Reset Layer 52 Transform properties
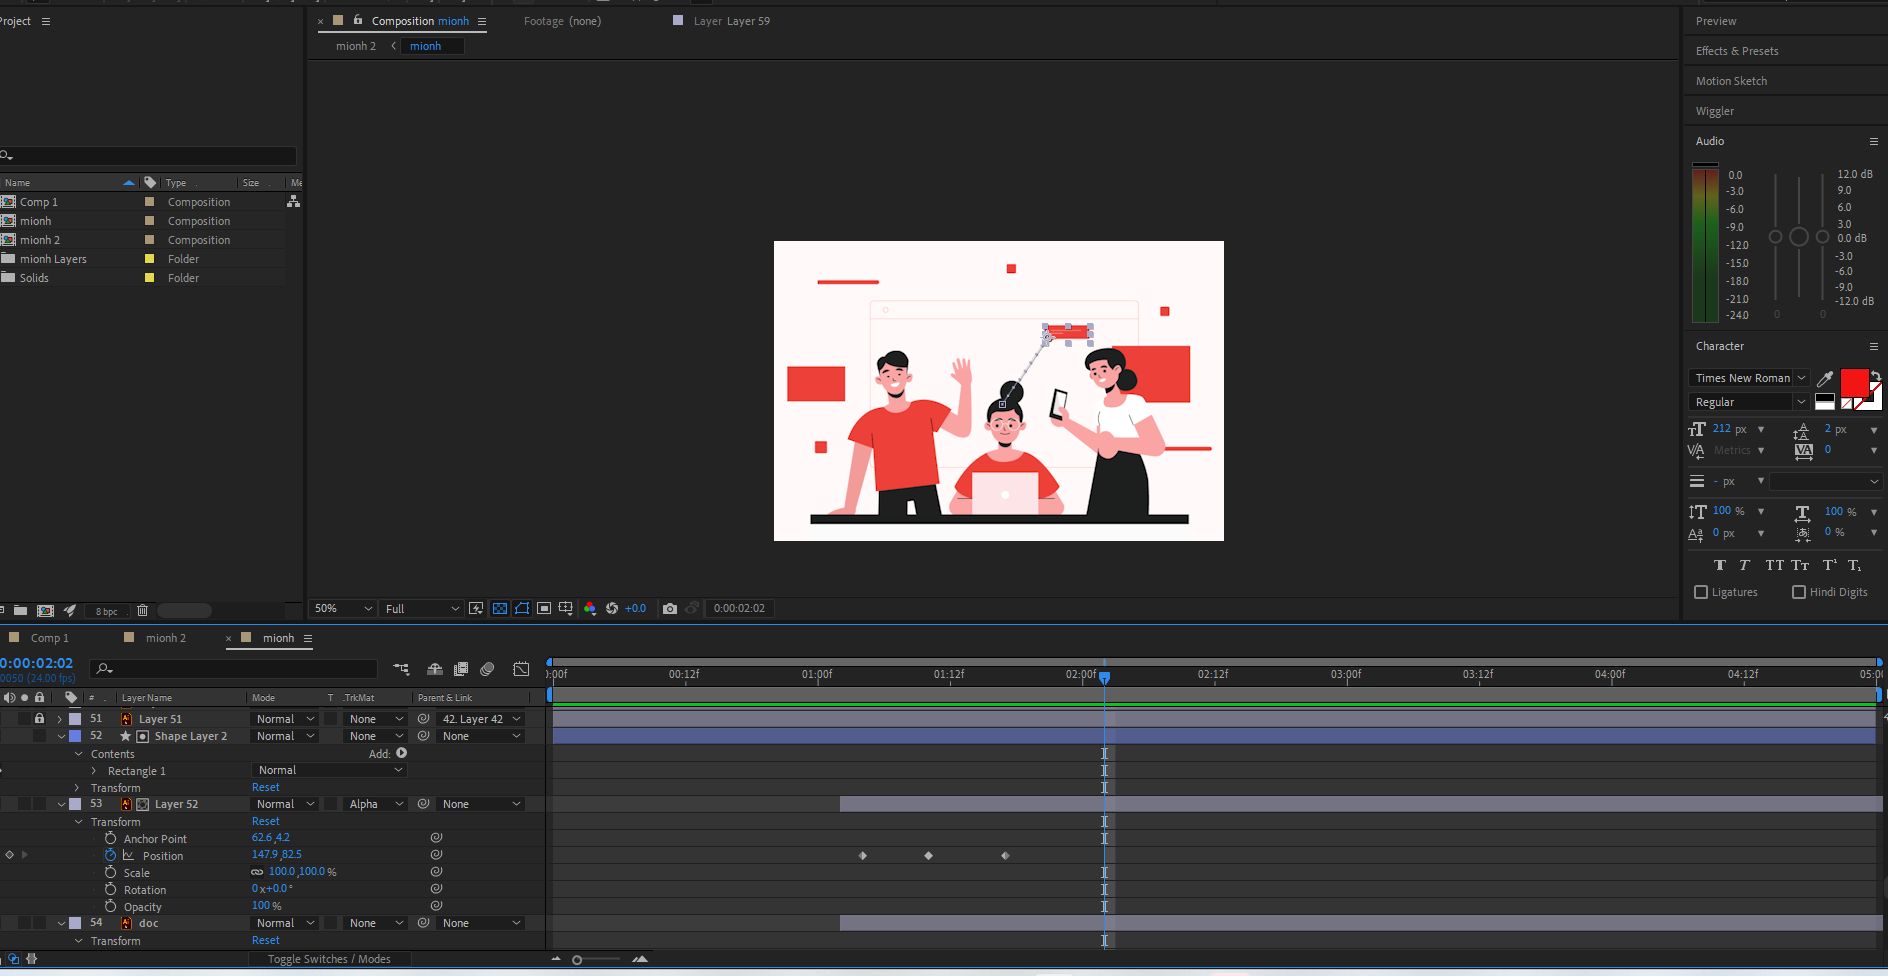Image resolution: width=1888 pixels, height=976 pixels. point(266,821)
